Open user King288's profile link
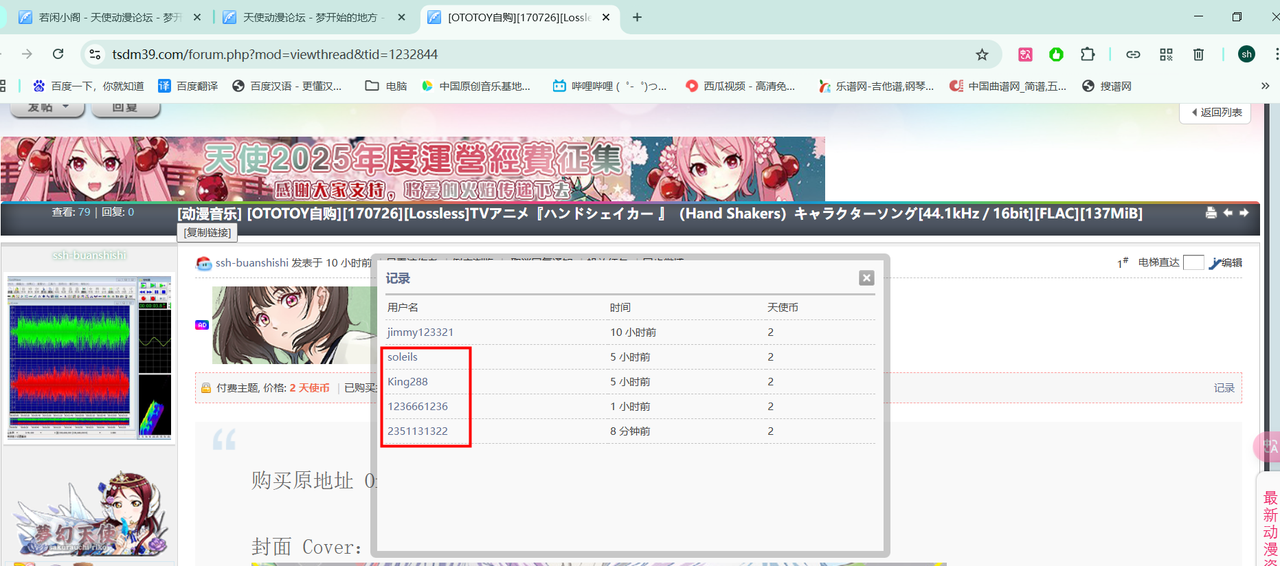The image size is (1280, 566). pos(407,382)
